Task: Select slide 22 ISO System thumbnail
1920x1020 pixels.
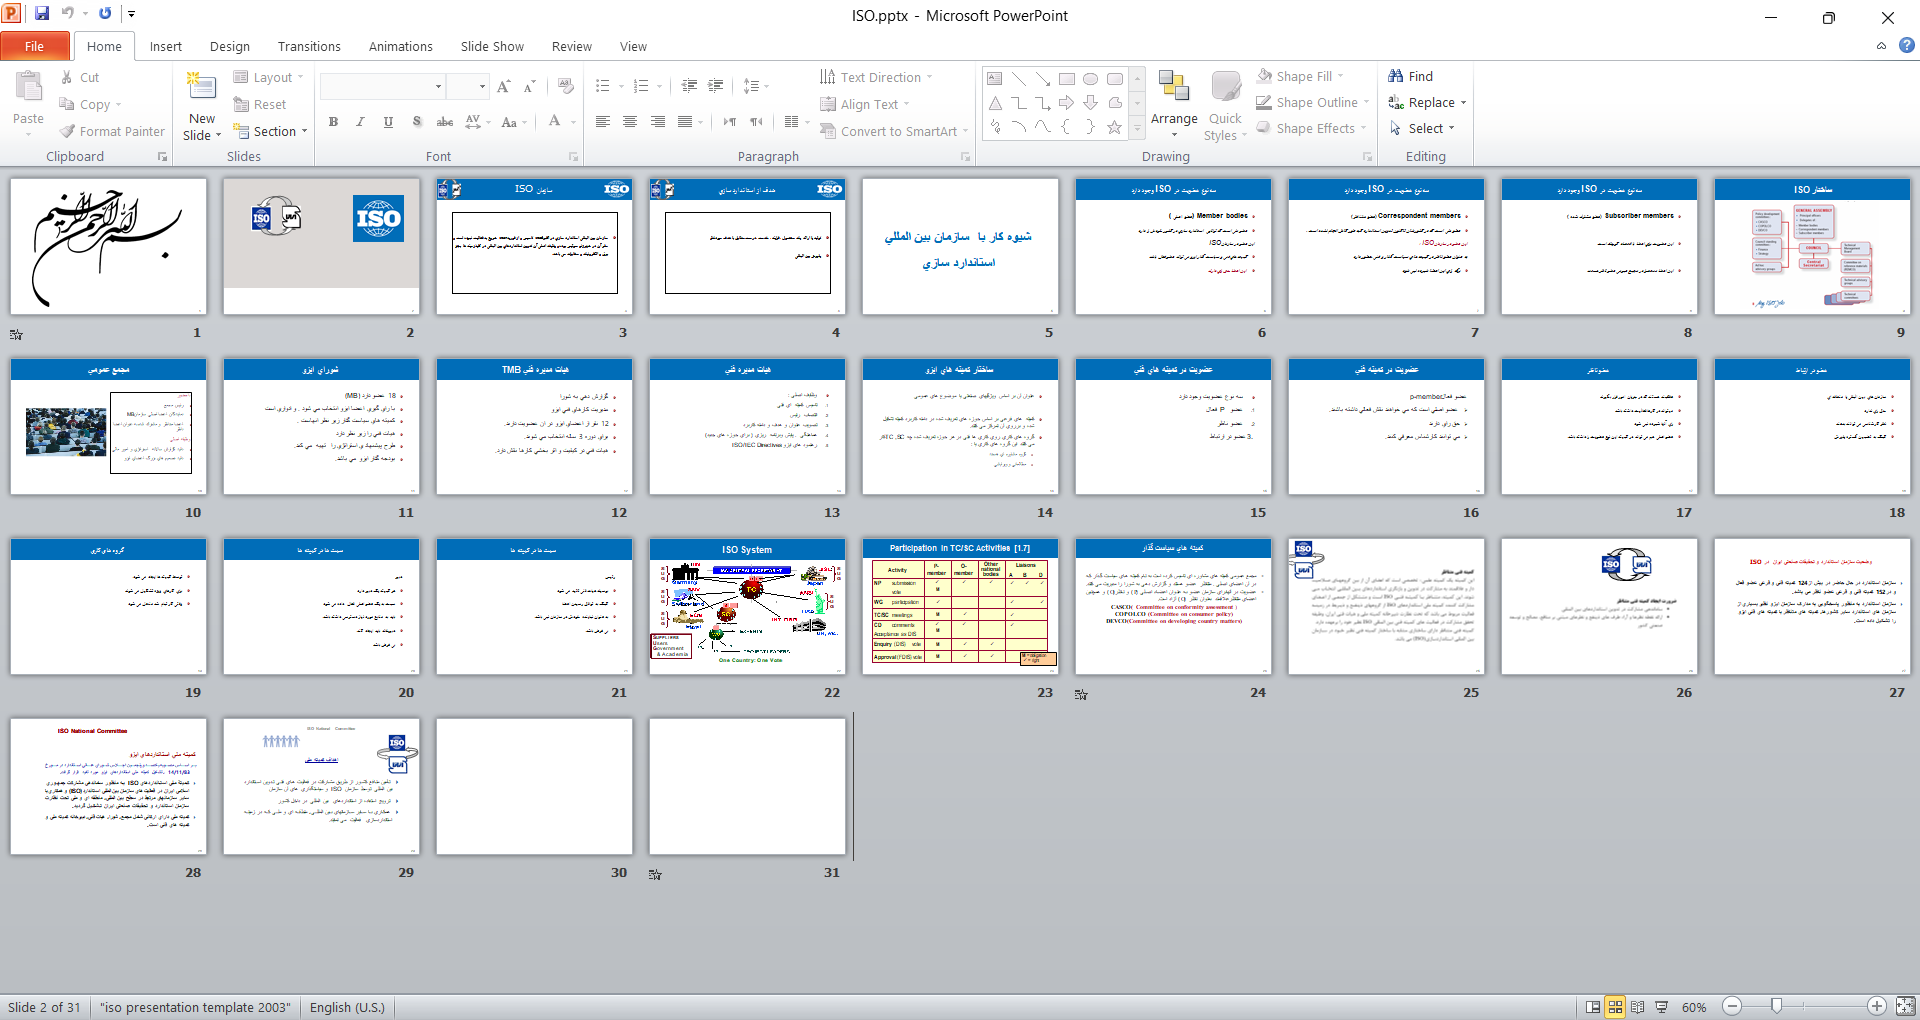Action: pyautogui.click(x=747, y=606)
